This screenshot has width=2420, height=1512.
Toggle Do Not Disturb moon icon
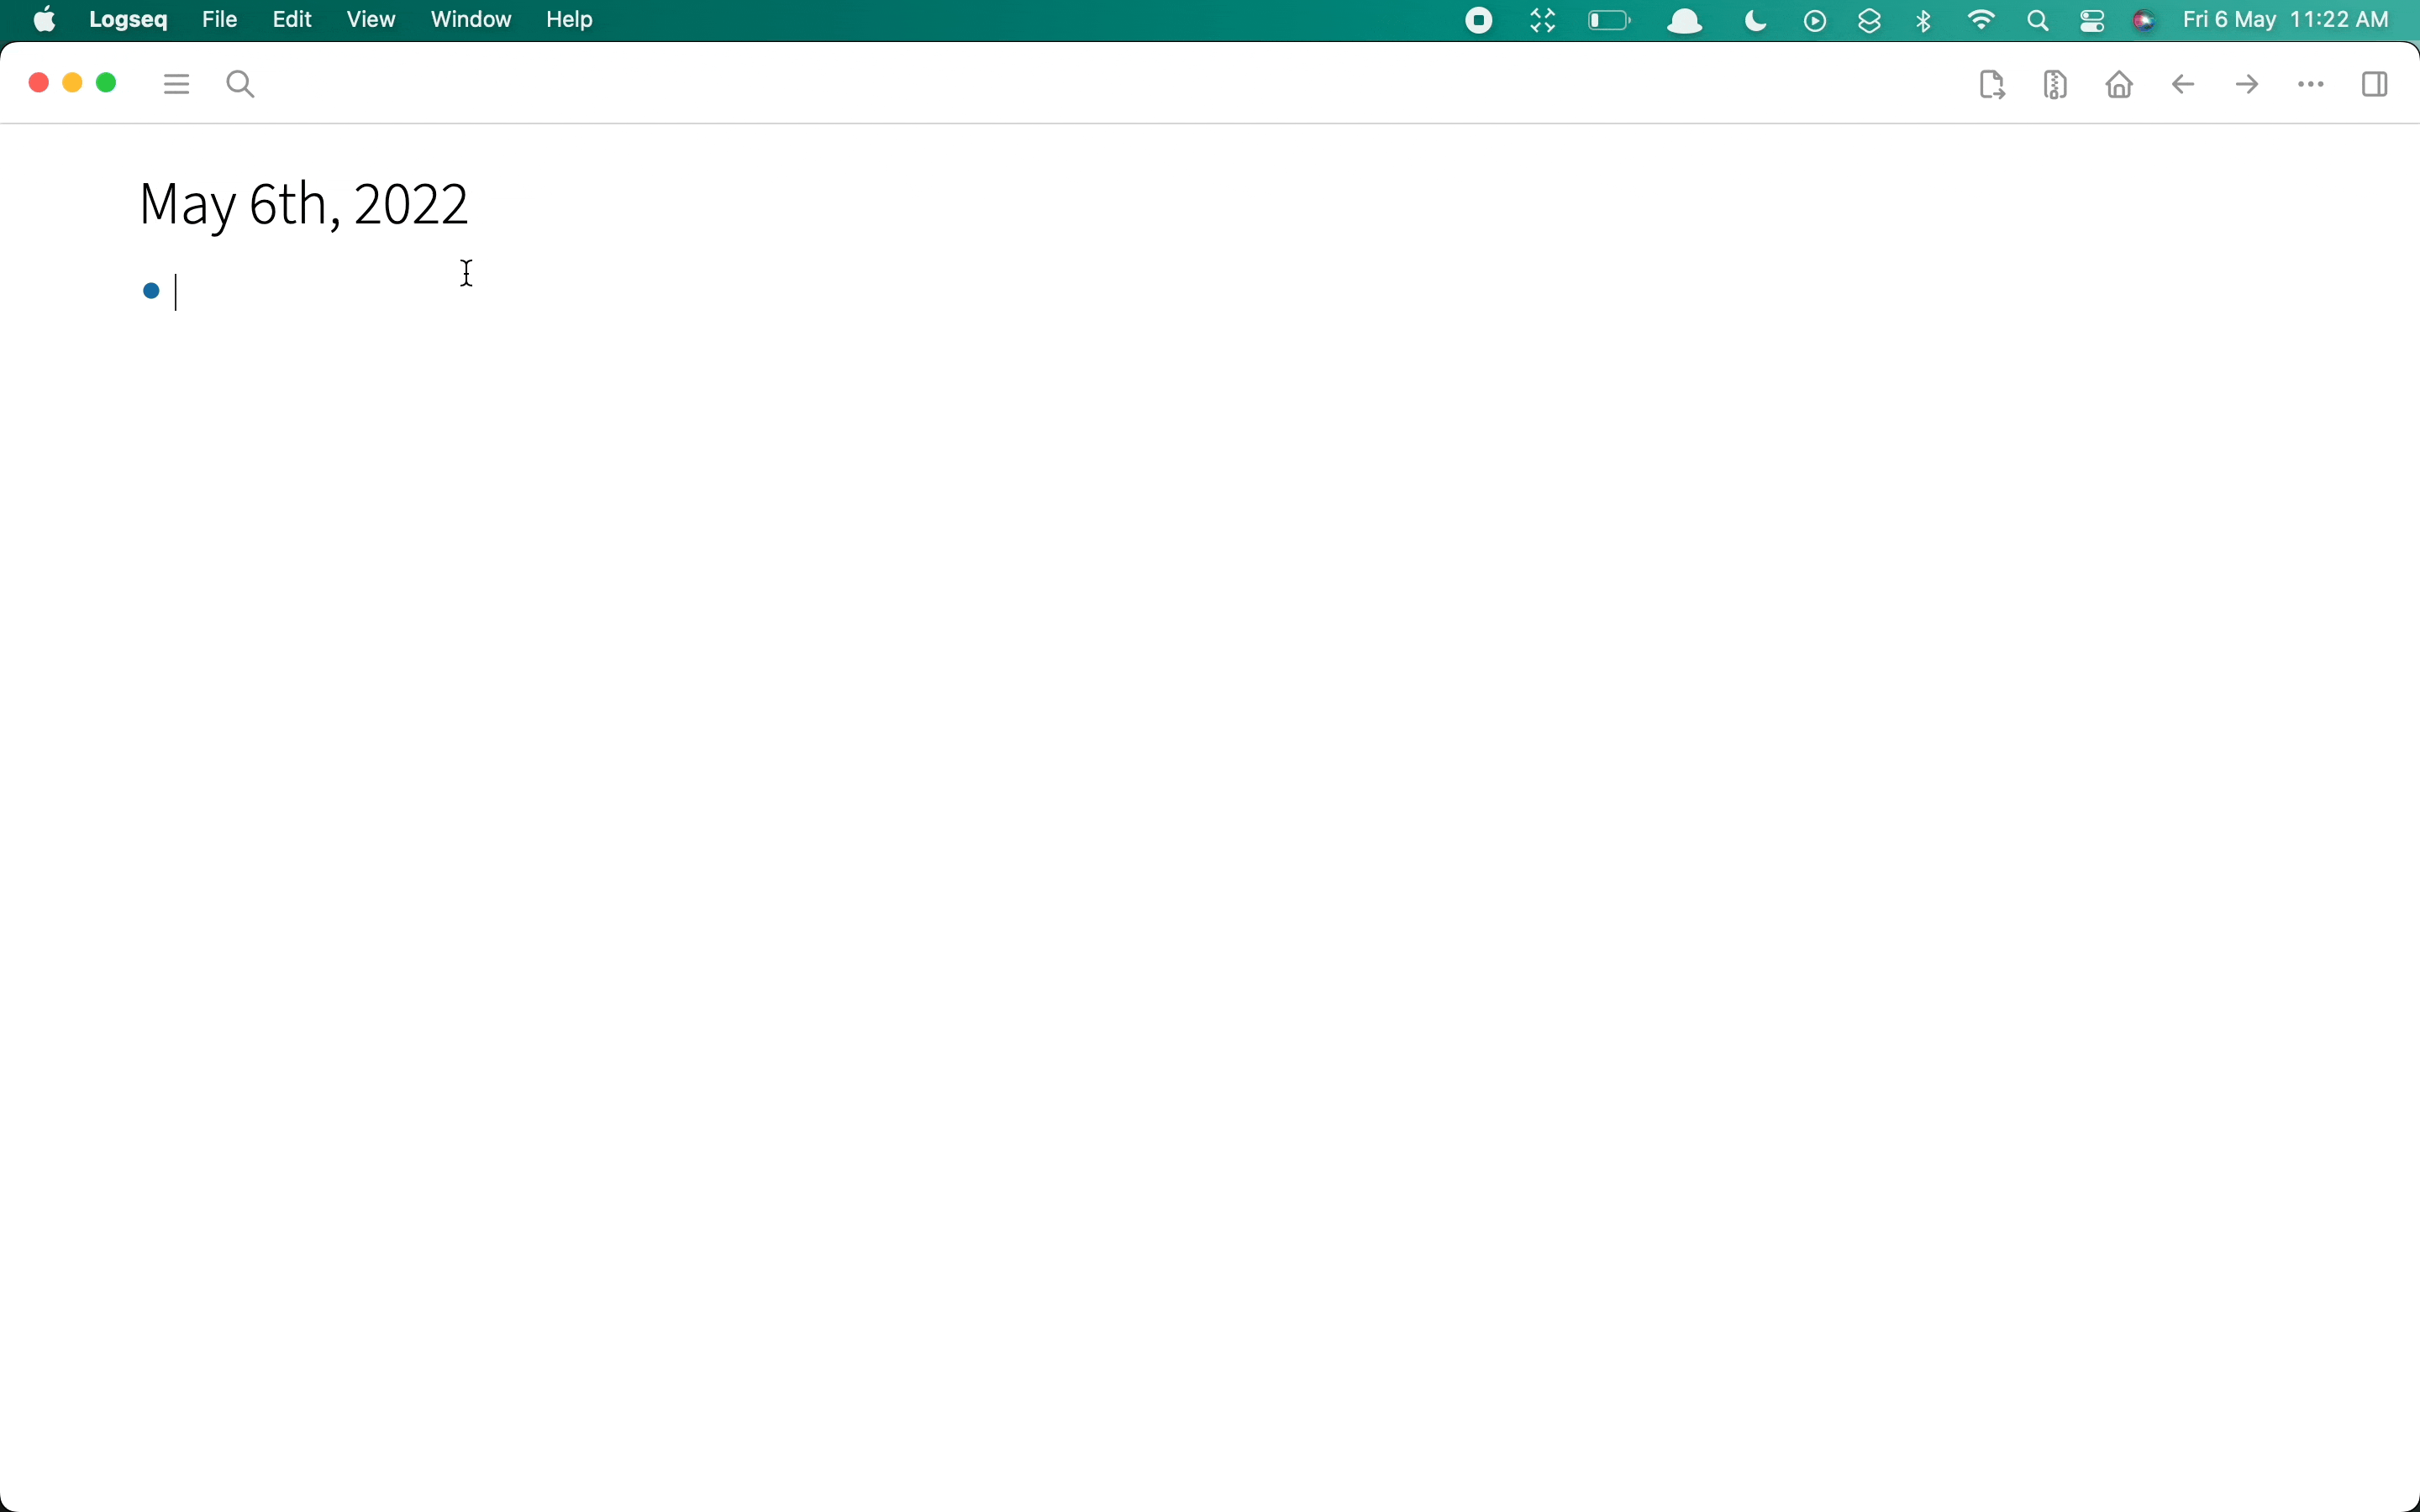click(1756, 21)
